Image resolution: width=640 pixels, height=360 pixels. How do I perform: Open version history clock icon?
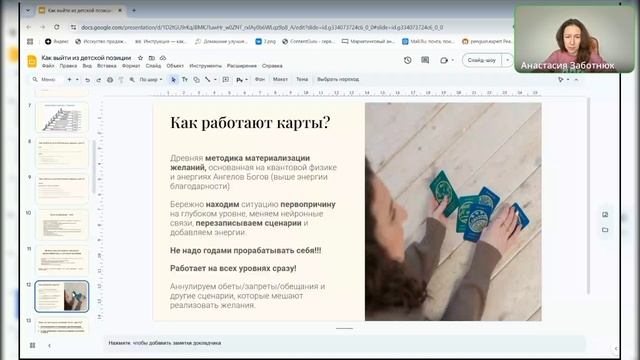(x=407, y=60)
